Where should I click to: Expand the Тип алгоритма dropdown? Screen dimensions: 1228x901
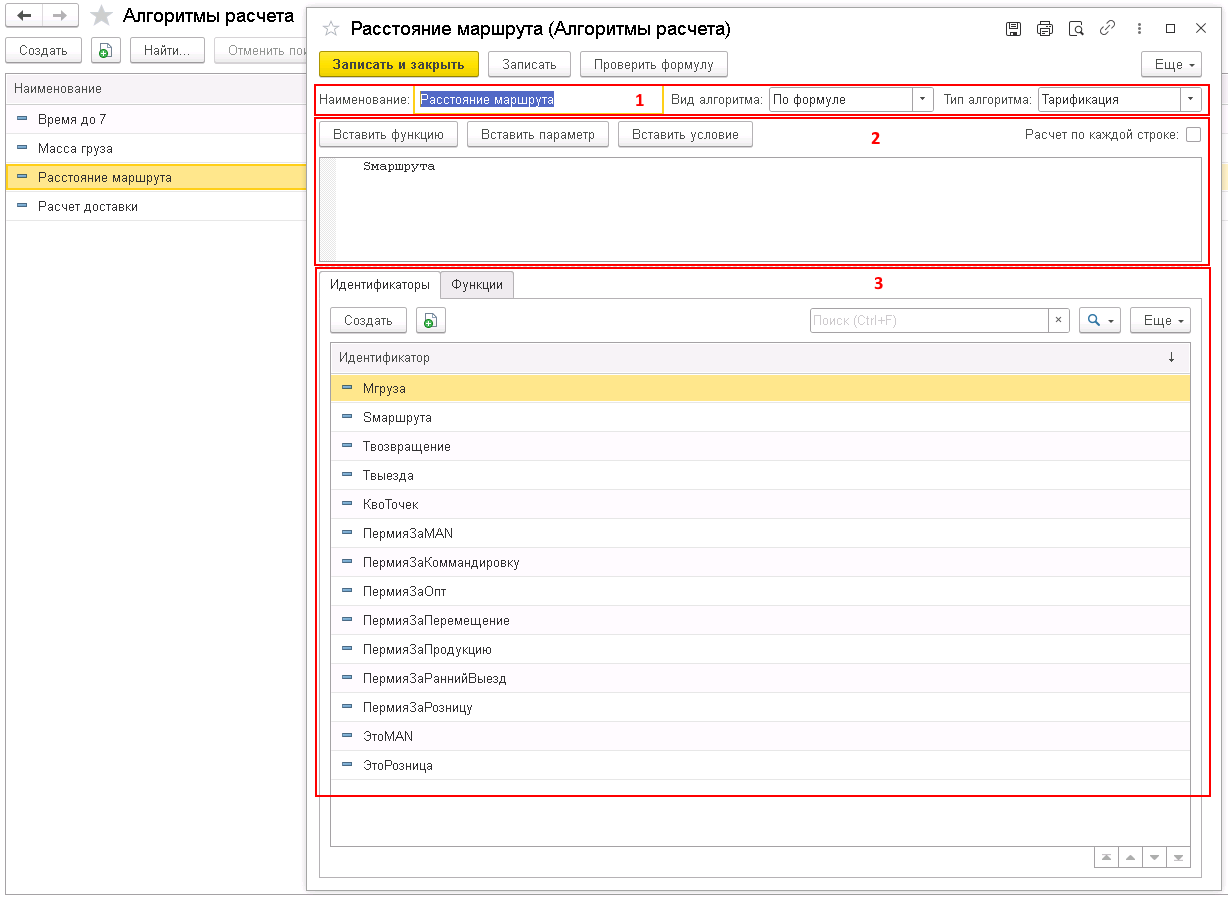[1190, 100]
